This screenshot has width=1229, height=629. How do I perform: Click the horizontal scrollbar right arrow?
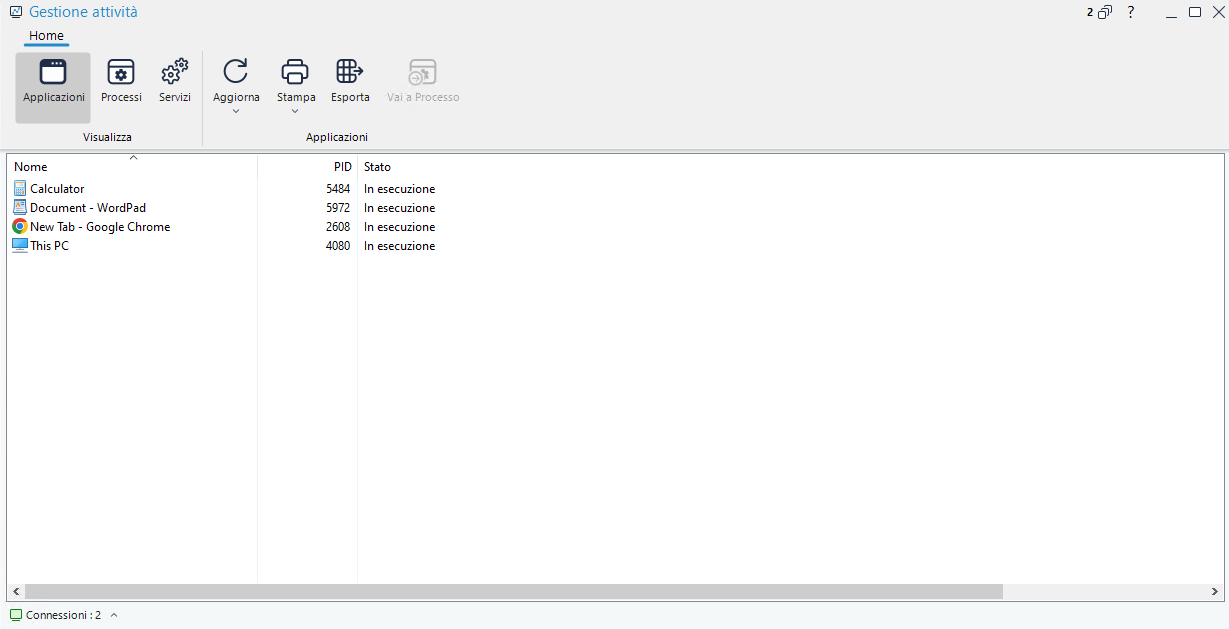[1216, 591]
